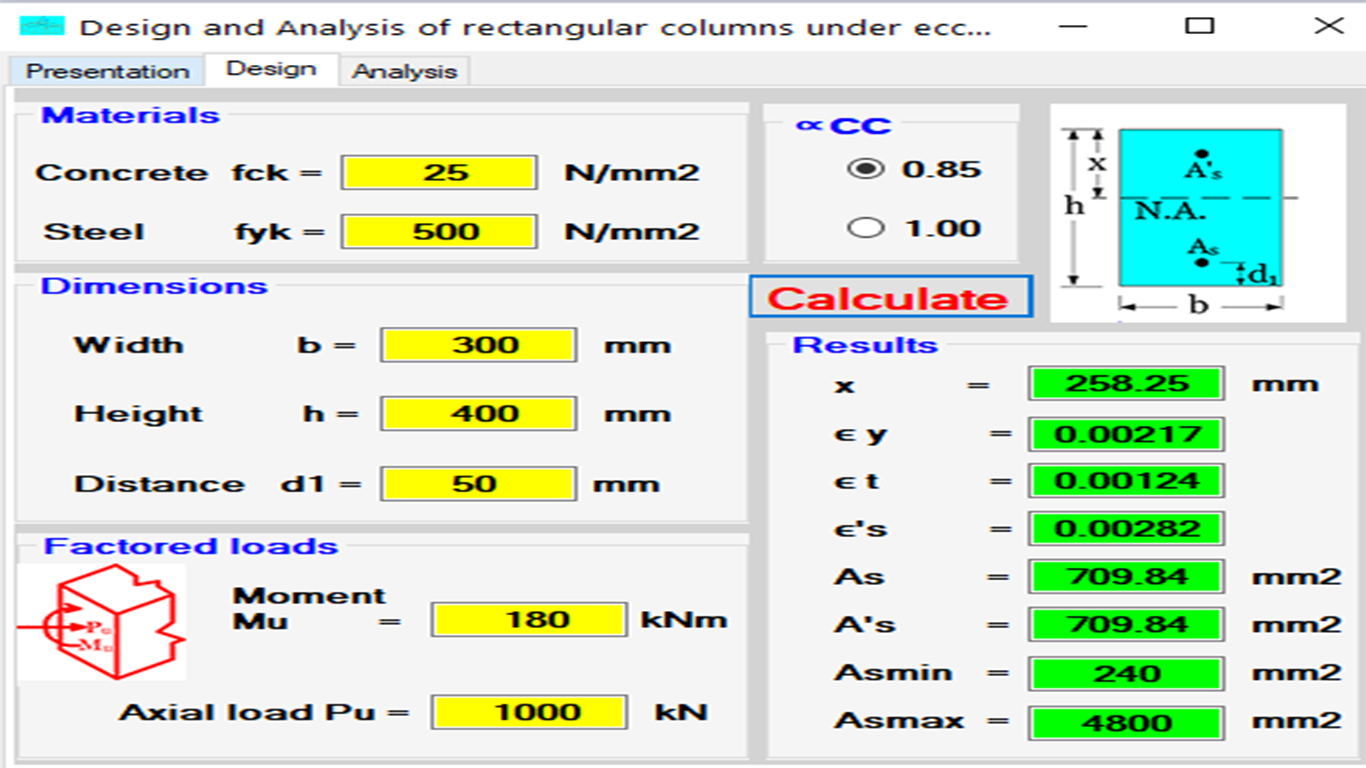Image resolution: width=1366 pixels, height=768 pixels.
Task: Switch to the Analysis tab
Action: pyautogui.click(x=404, y=71)
